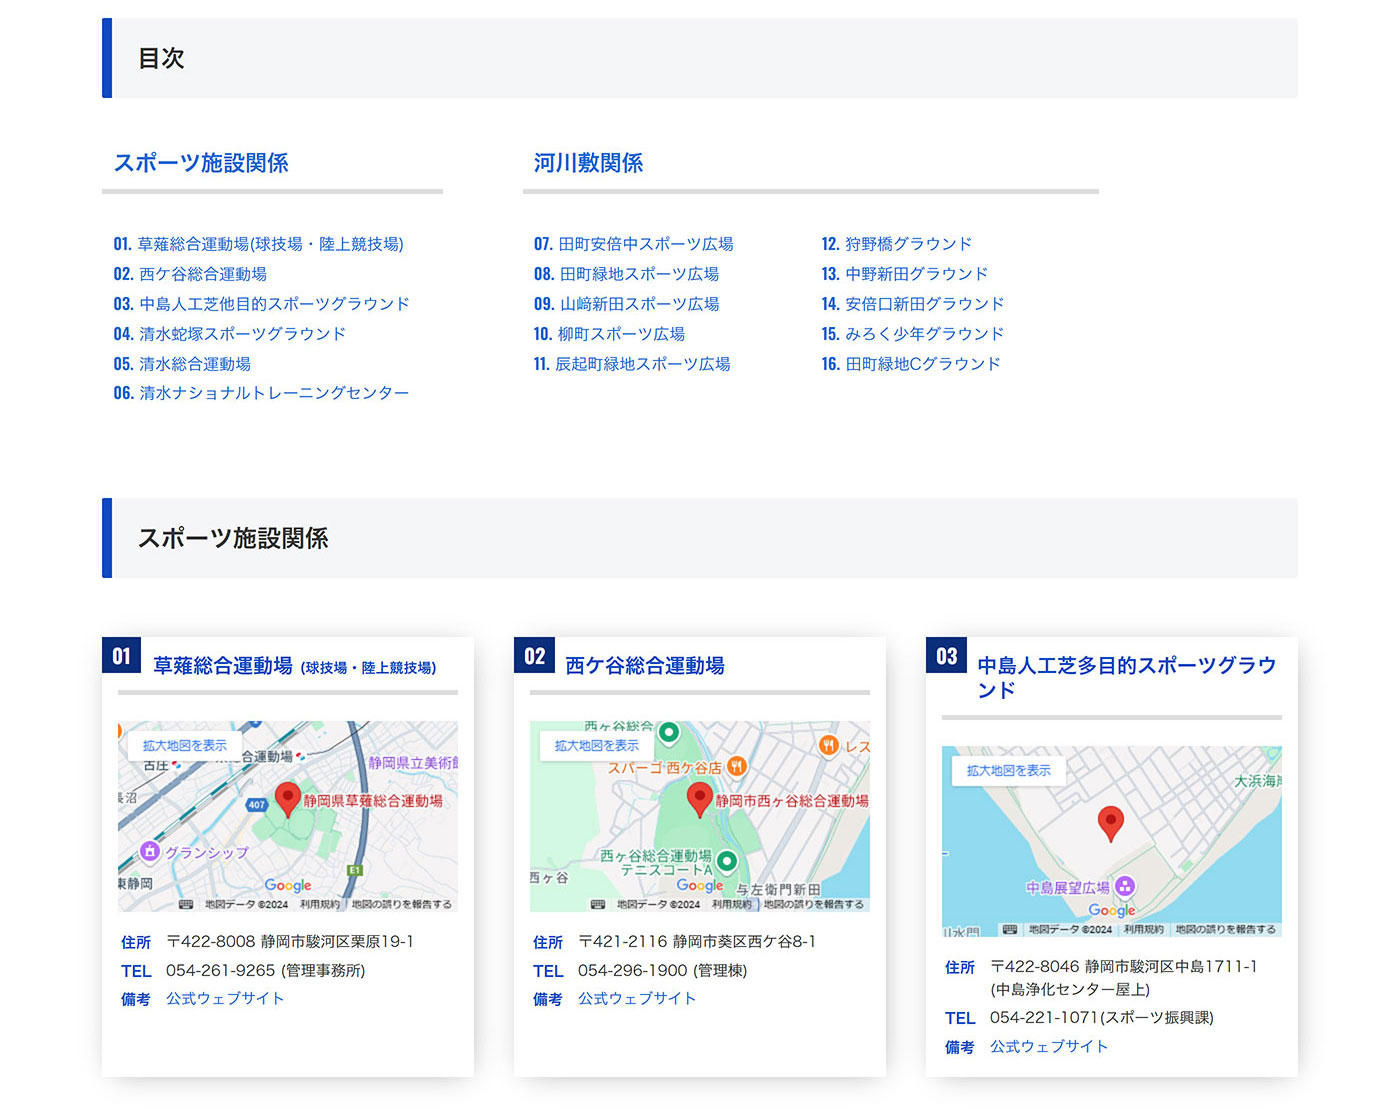
Task: Click orange スパーゴ西ケ谷店 restaurant marker
Action: coord(737,767)
